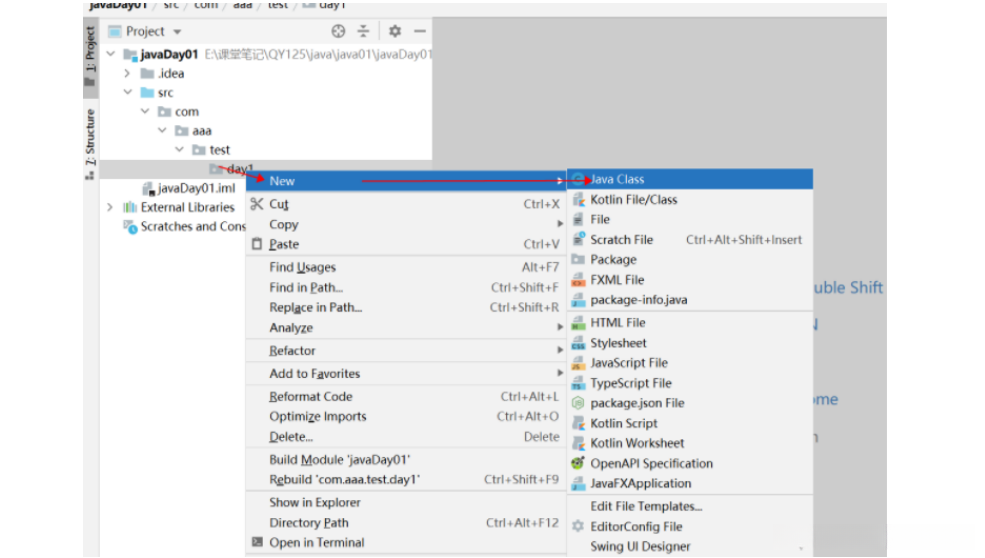Screen dimensions: 985x558
Task: Choose Swing UI Designer
Action: (x=690, y=547)
